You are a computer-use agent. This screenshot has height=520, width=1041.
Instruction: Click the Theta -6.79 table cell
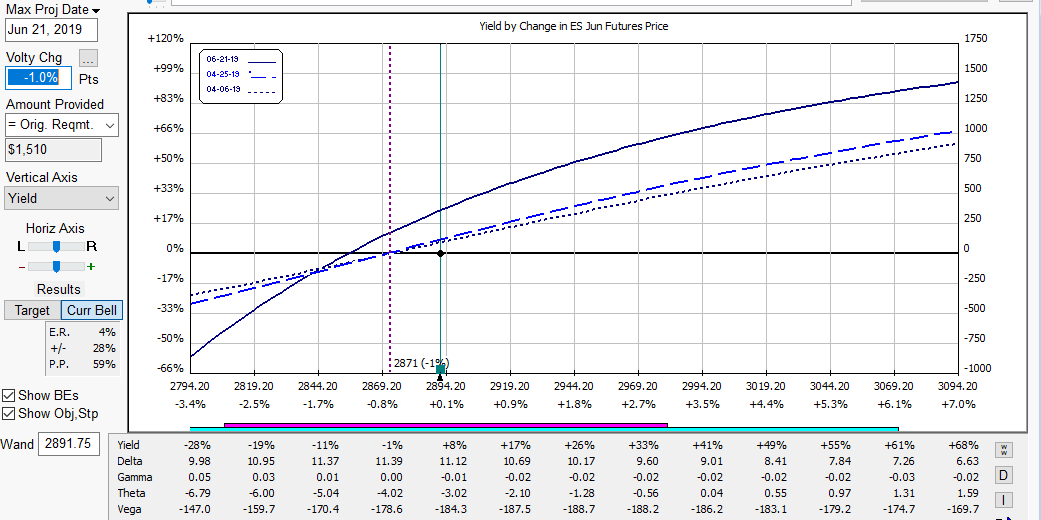coord(199,493)
